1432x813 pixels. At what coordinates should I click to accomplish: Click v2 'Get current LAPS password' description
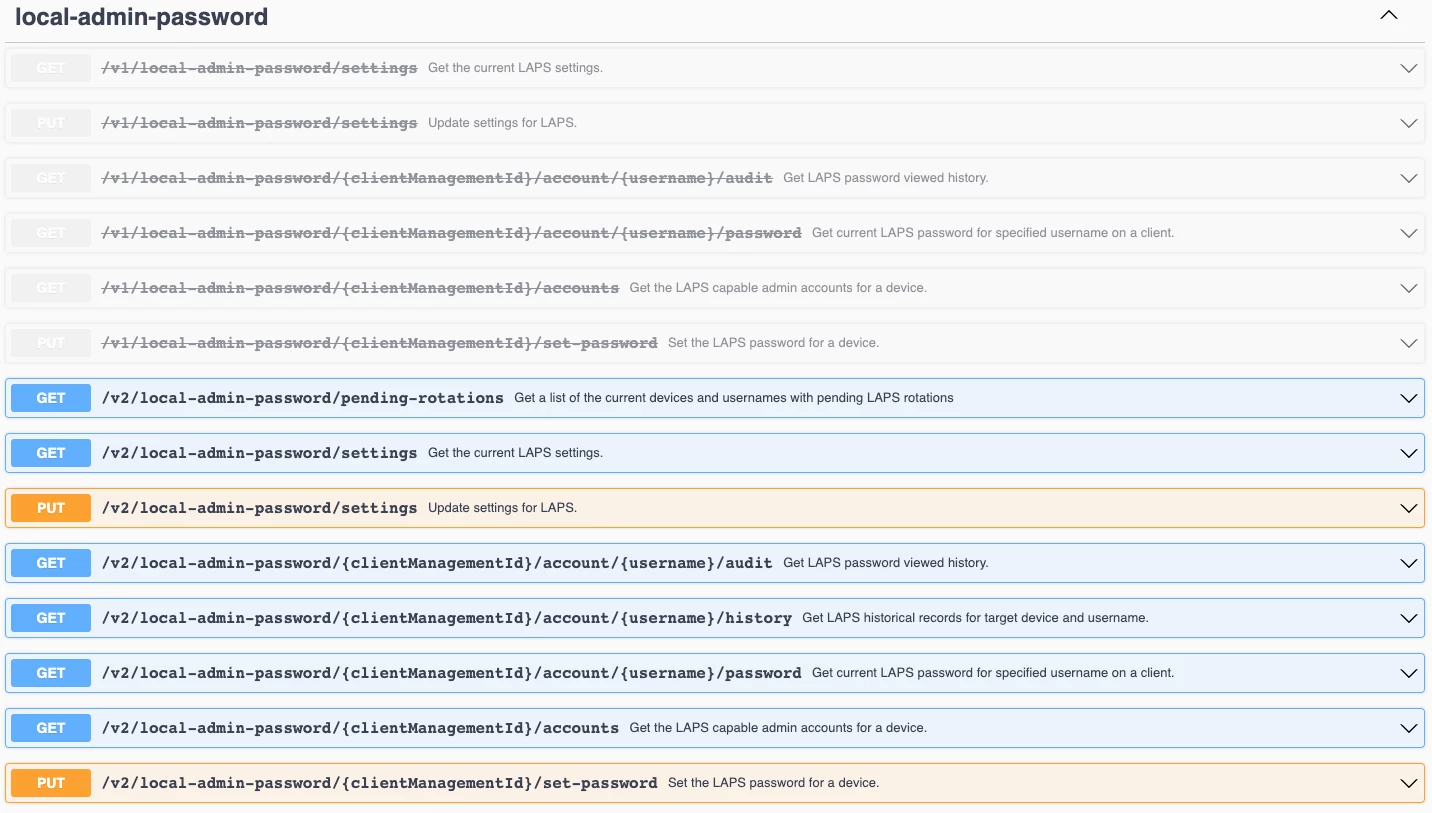pos(993,673)
